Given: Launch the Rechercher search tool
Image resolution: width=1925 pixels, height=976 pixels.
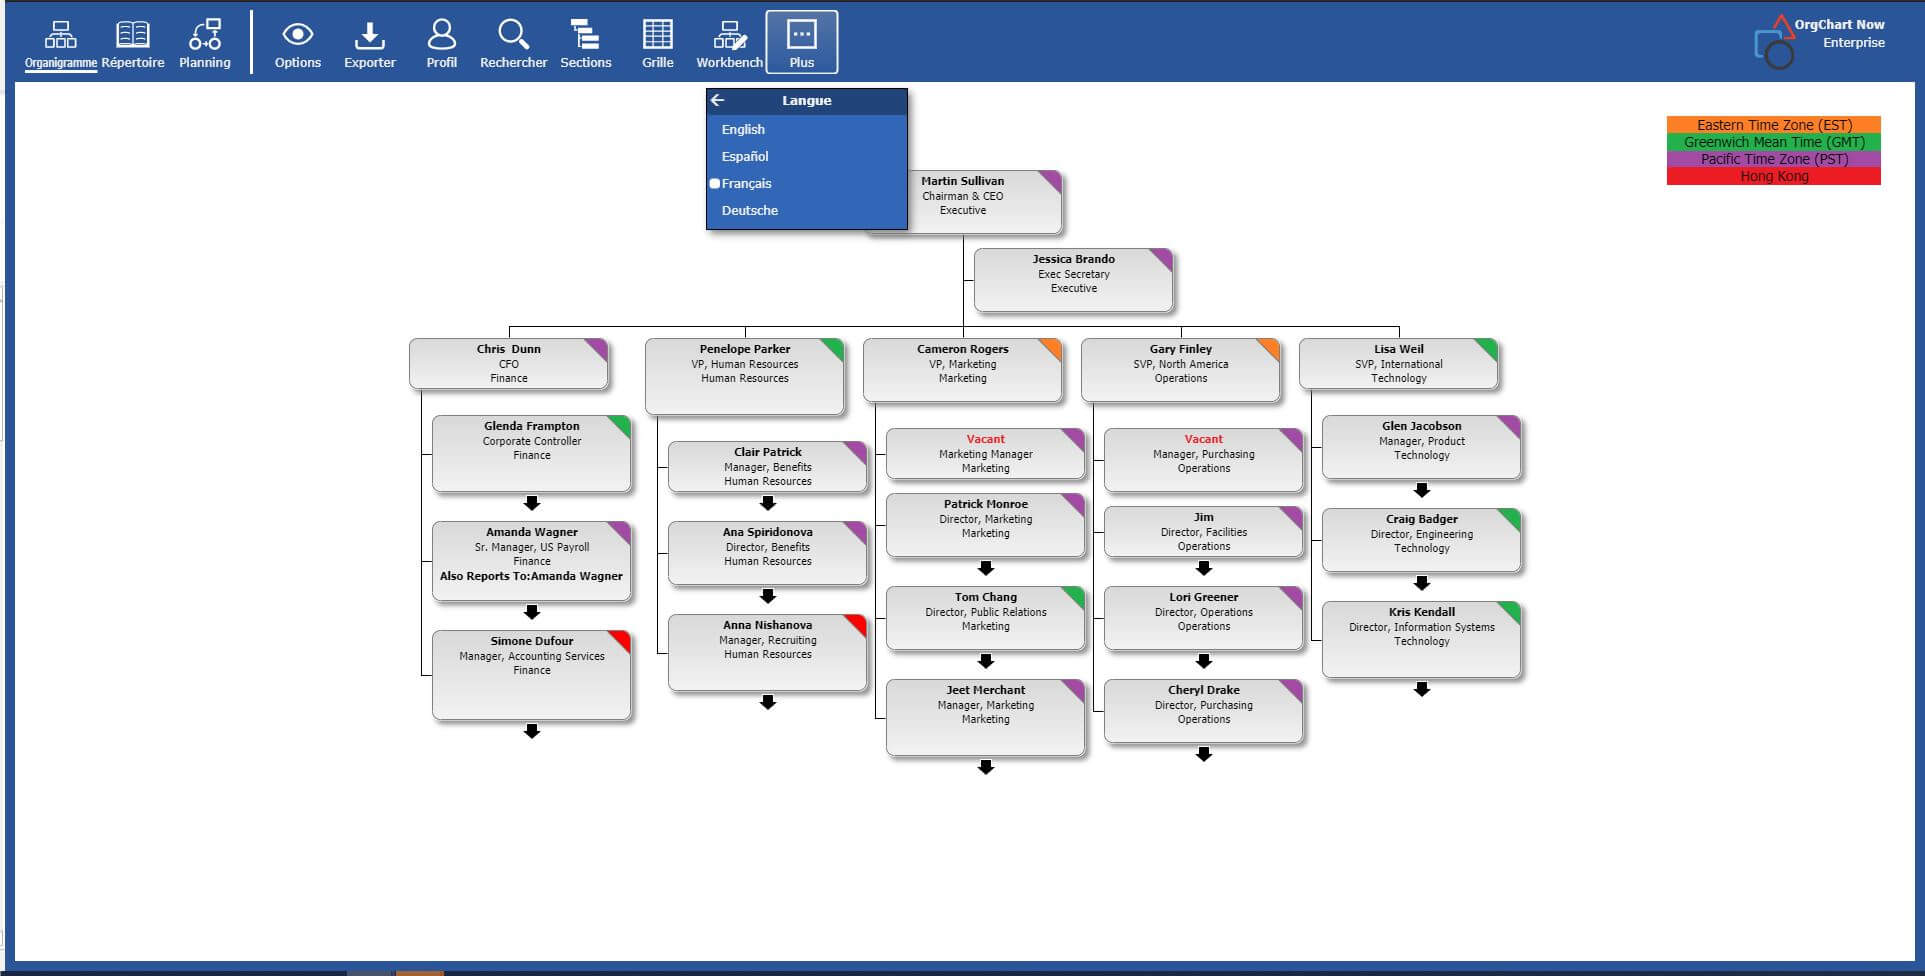Looking at the screenshot, I should click(x=513, y=45).
